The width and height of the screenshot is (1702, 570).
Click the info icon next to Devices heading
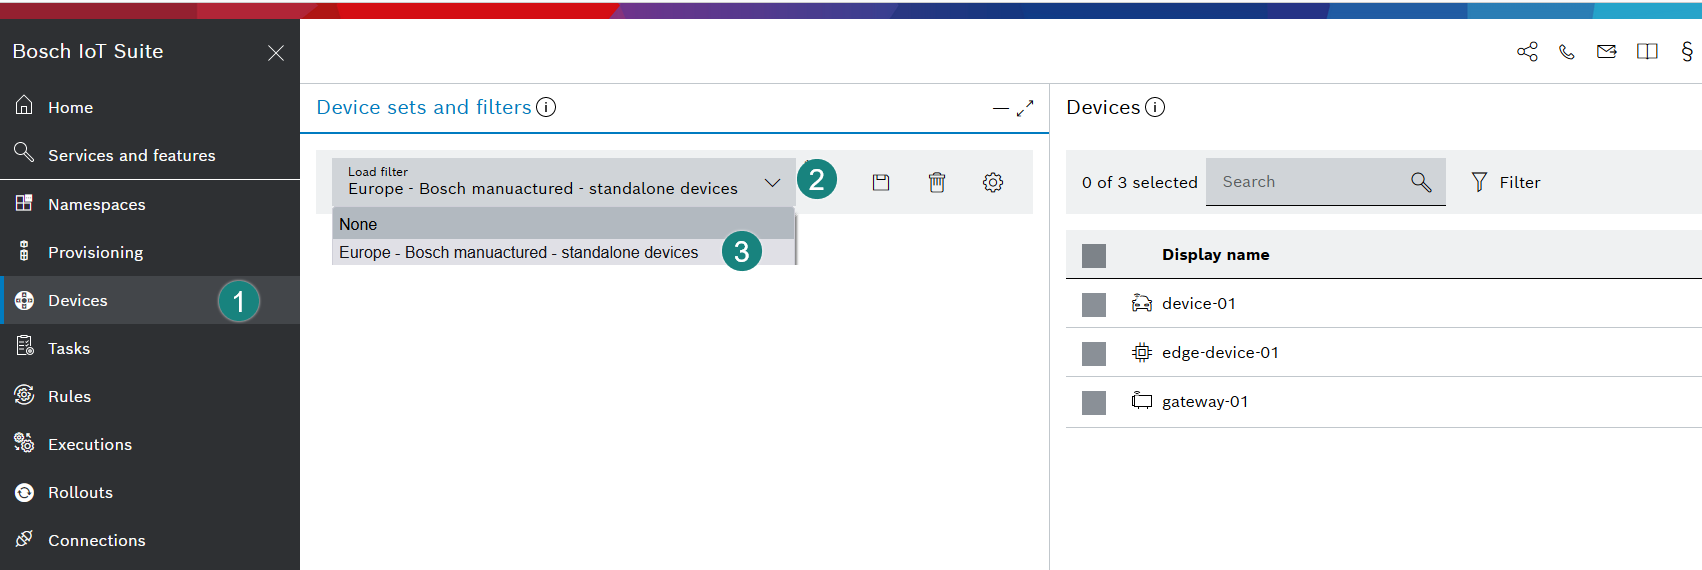coord(1155,107)
